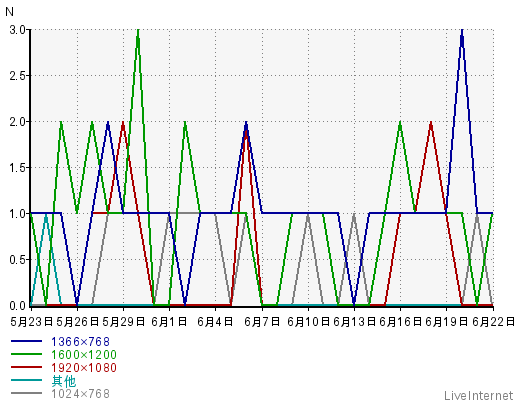Image resolution: width=520 pixels, height=405 pixels.
Task: Click the 6月16日 axis date label
Action: 401,322
